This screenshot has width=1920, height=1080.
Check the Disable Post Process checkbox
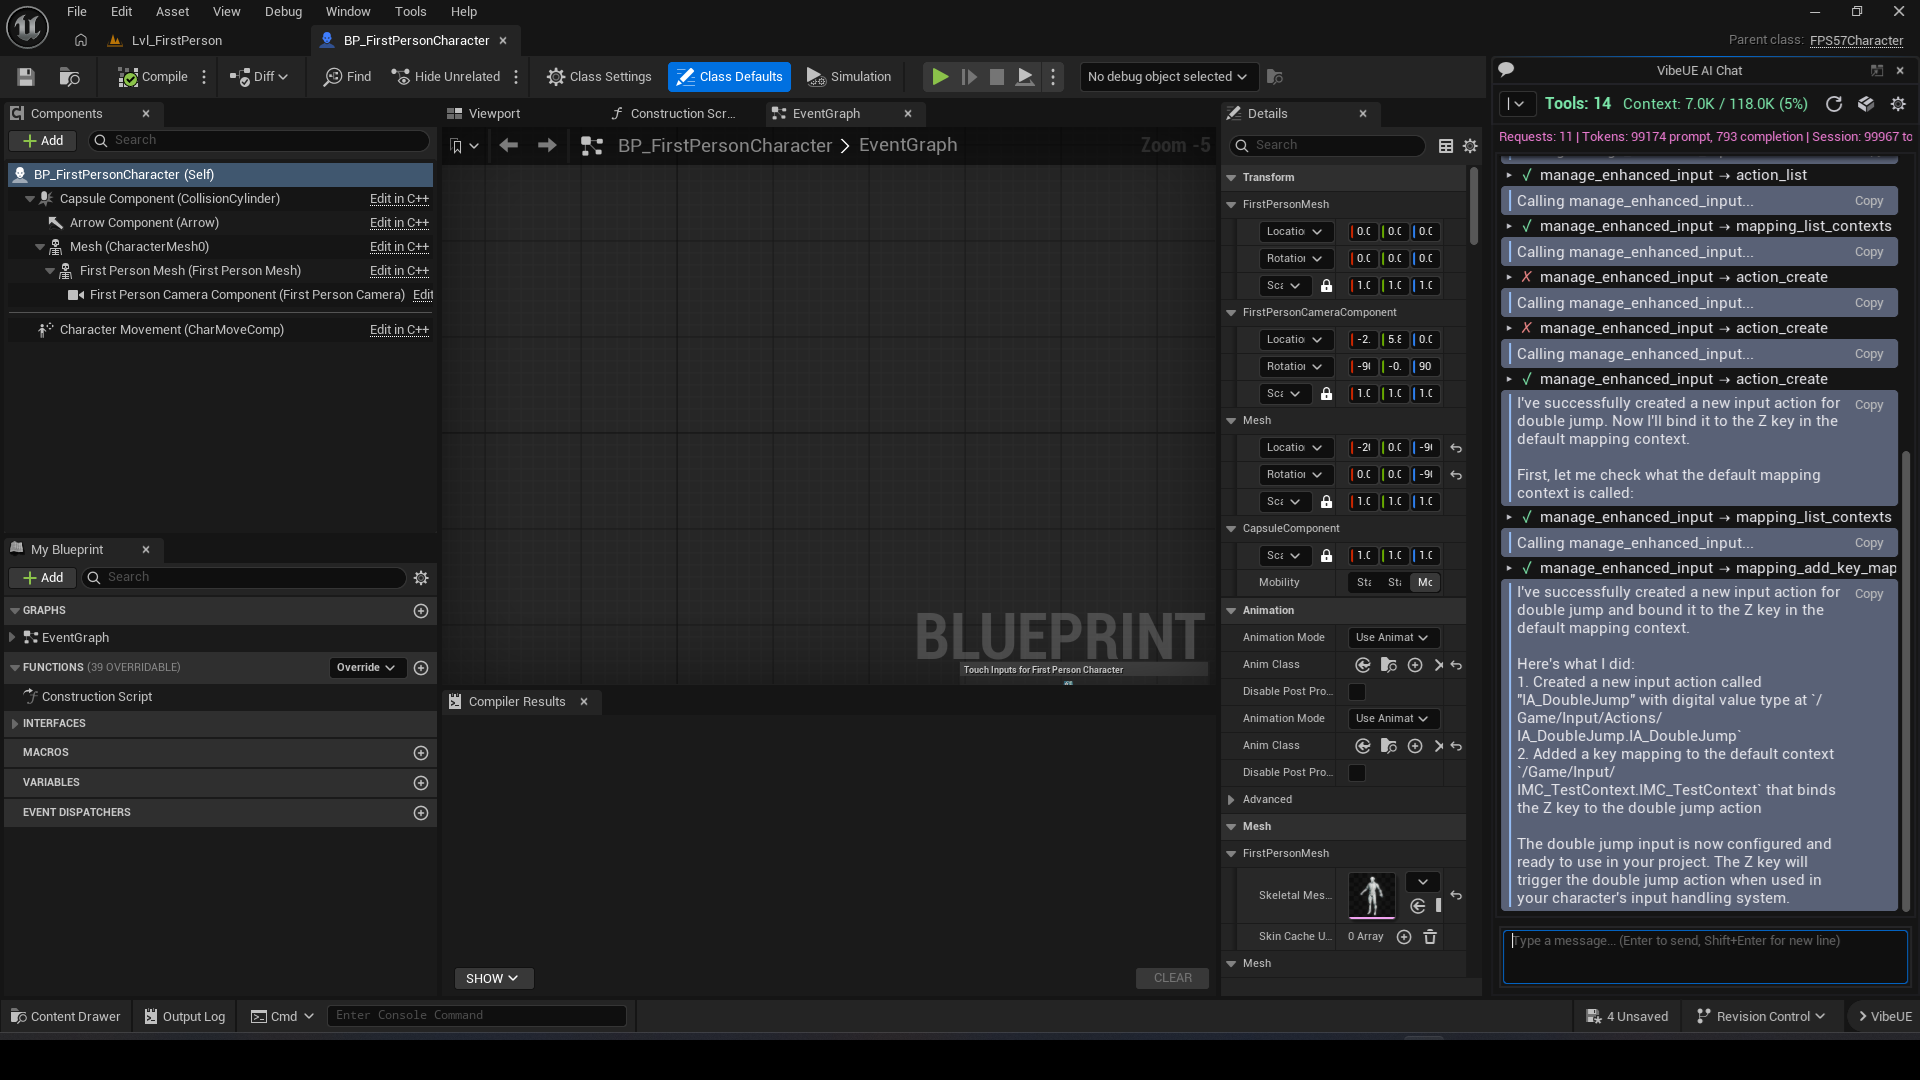pos(1355,691)
